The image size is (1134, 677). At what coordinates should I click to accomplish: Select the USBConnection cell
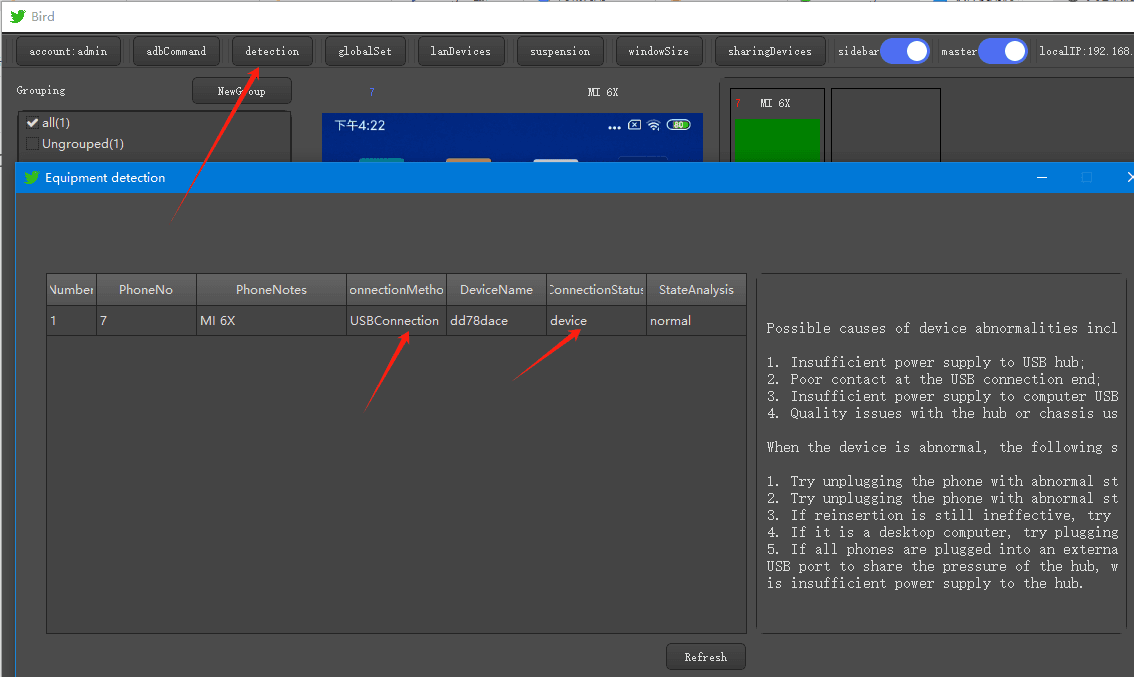(x=396, y=320)
